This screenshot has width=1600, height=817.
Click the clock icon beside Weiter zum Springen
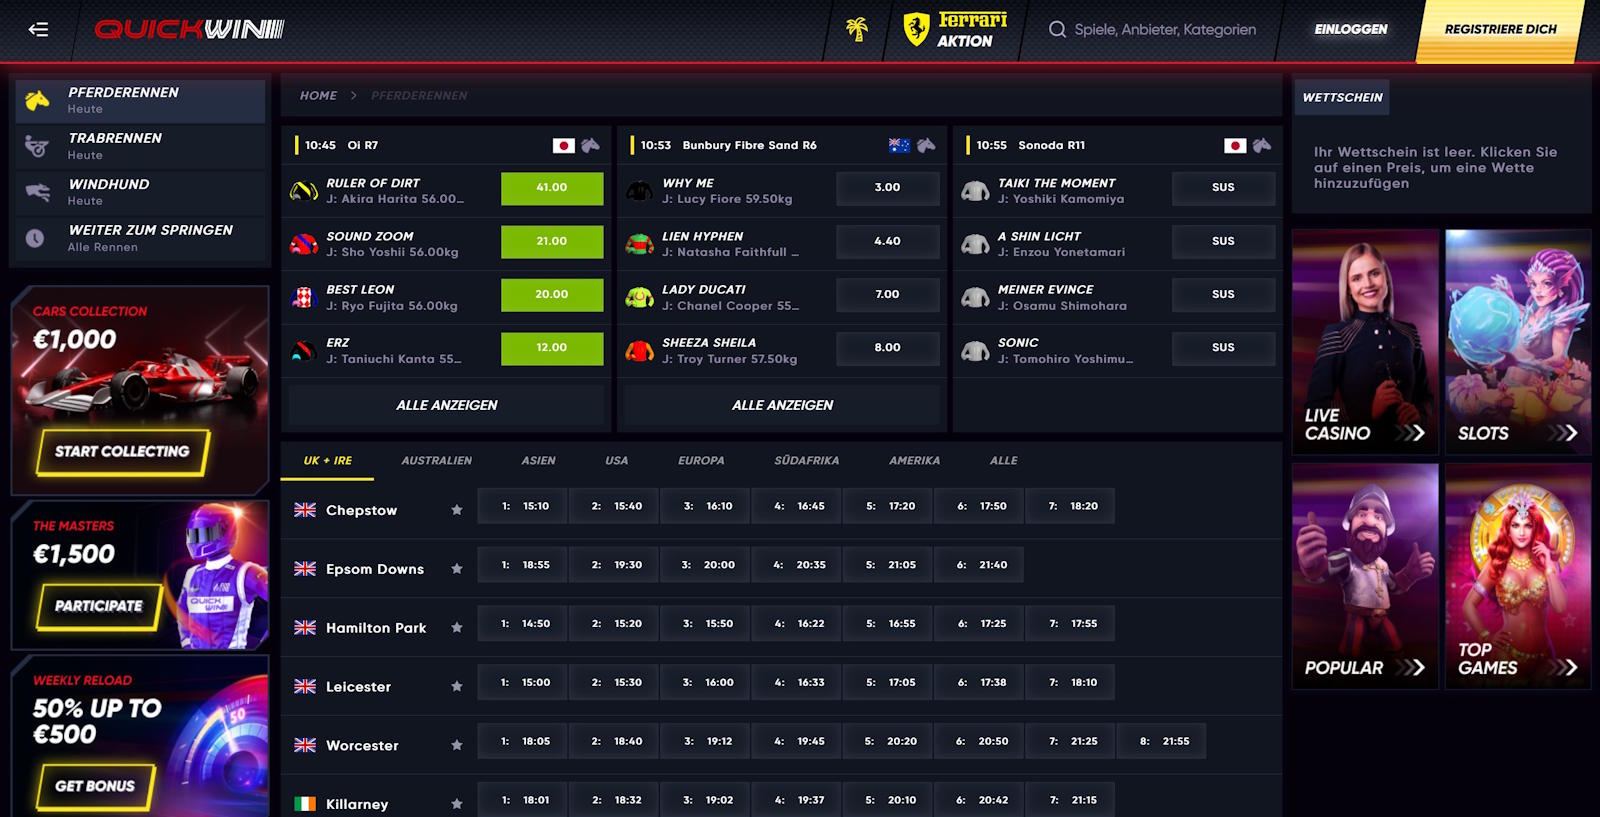[35, 238]
